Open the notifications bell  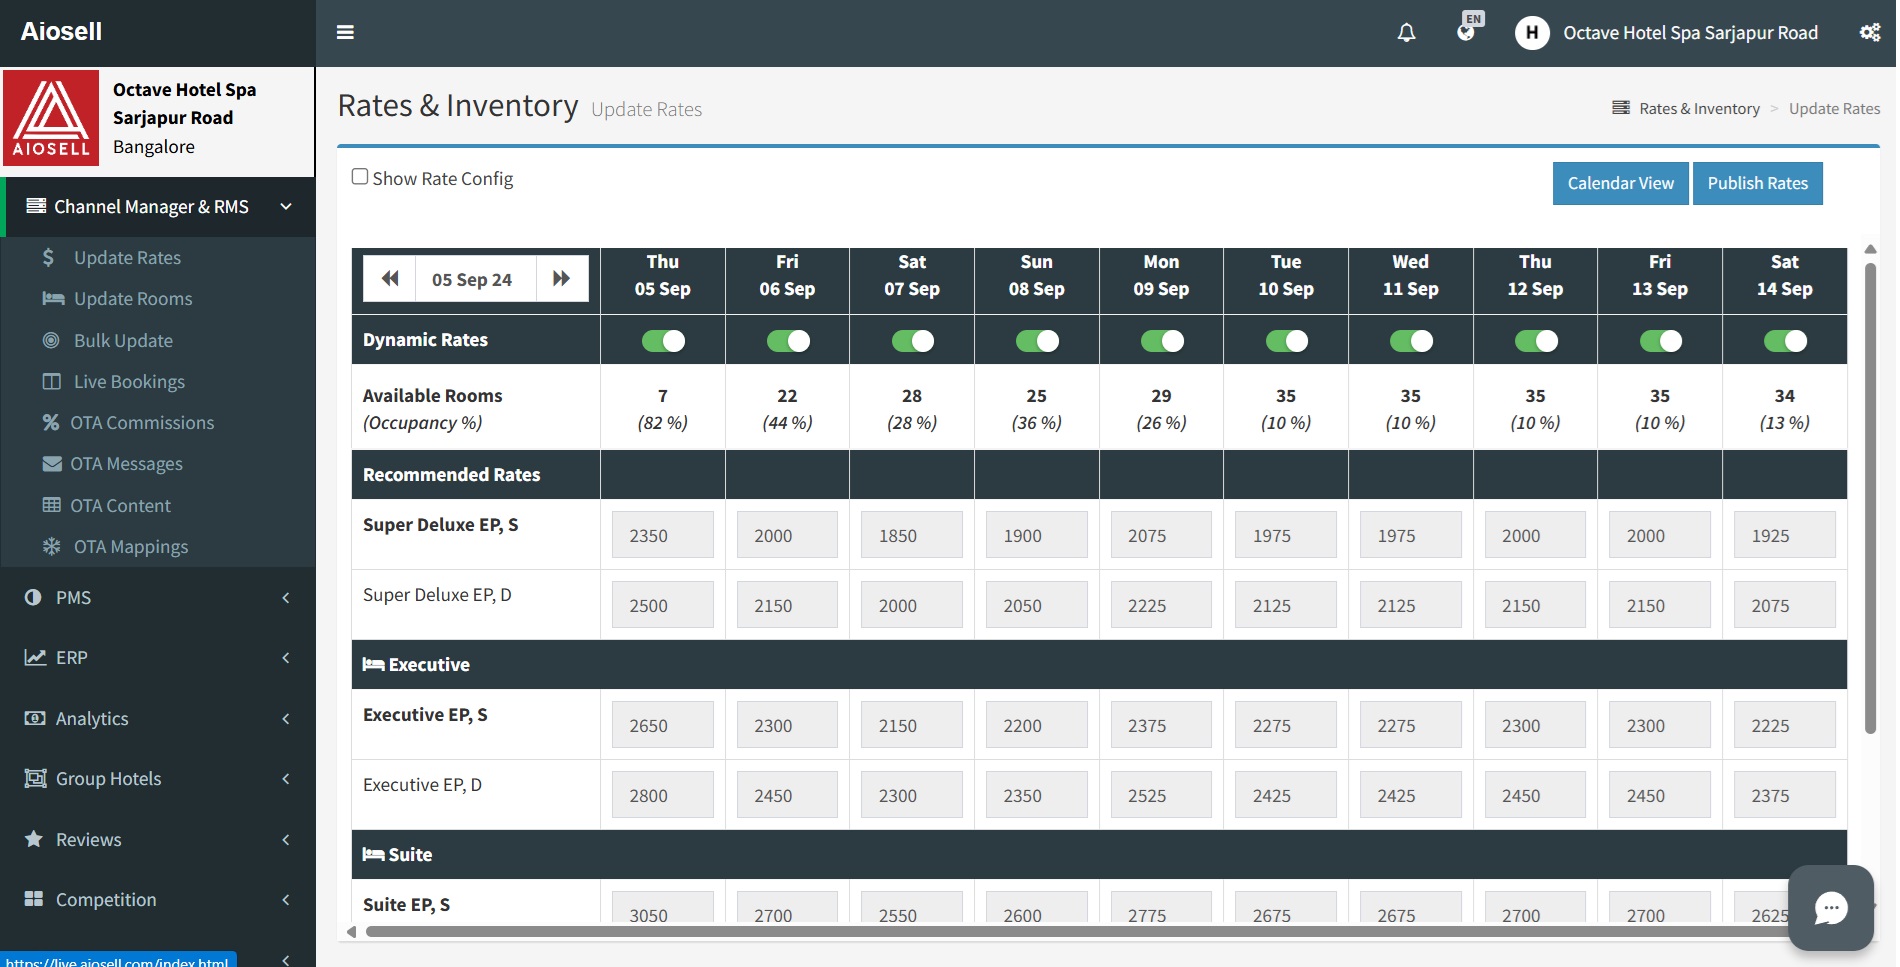point(1406,33)
